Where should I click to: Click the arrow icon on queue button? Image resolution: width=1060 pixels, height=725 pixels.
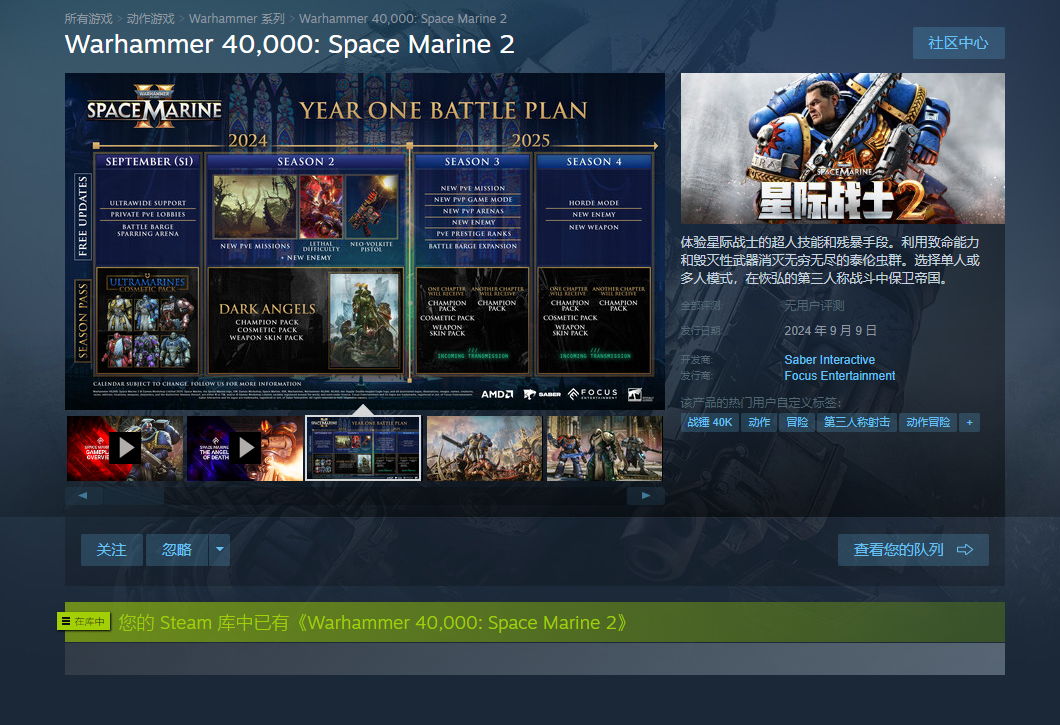pyautogui.click(x=965, y=550)
